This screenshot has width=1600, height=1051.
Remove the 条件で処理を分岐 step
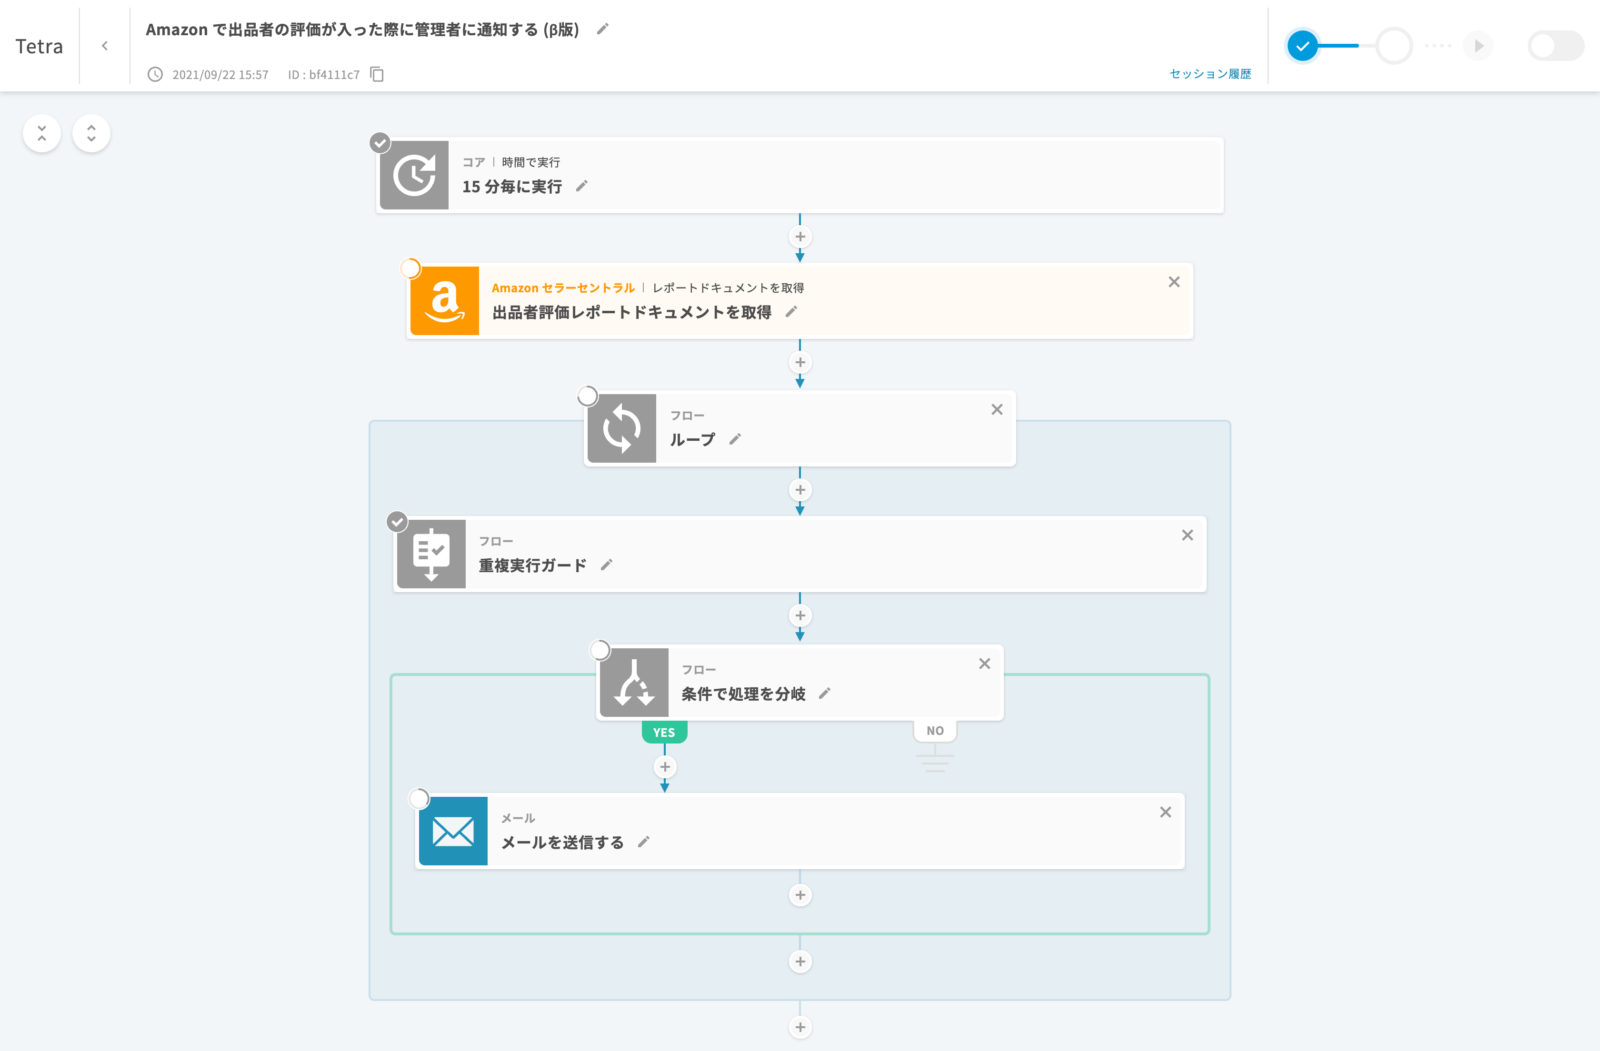point(985,664)
